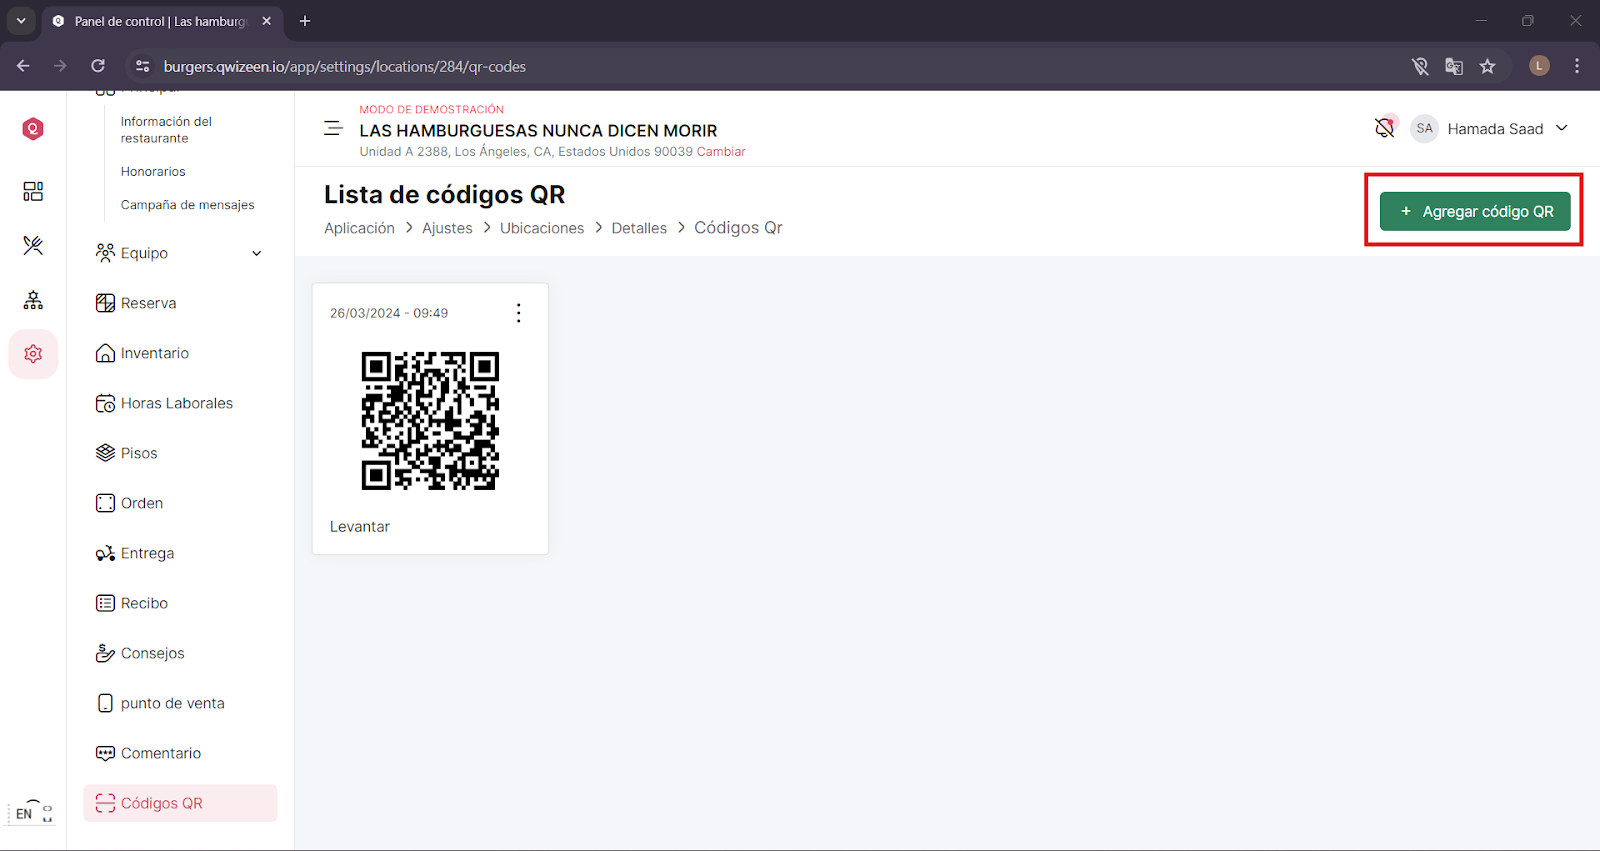The height and width of the screenshot is (851, 1600).
Task: Bookmark page with the star icon
Action: 1488,66
